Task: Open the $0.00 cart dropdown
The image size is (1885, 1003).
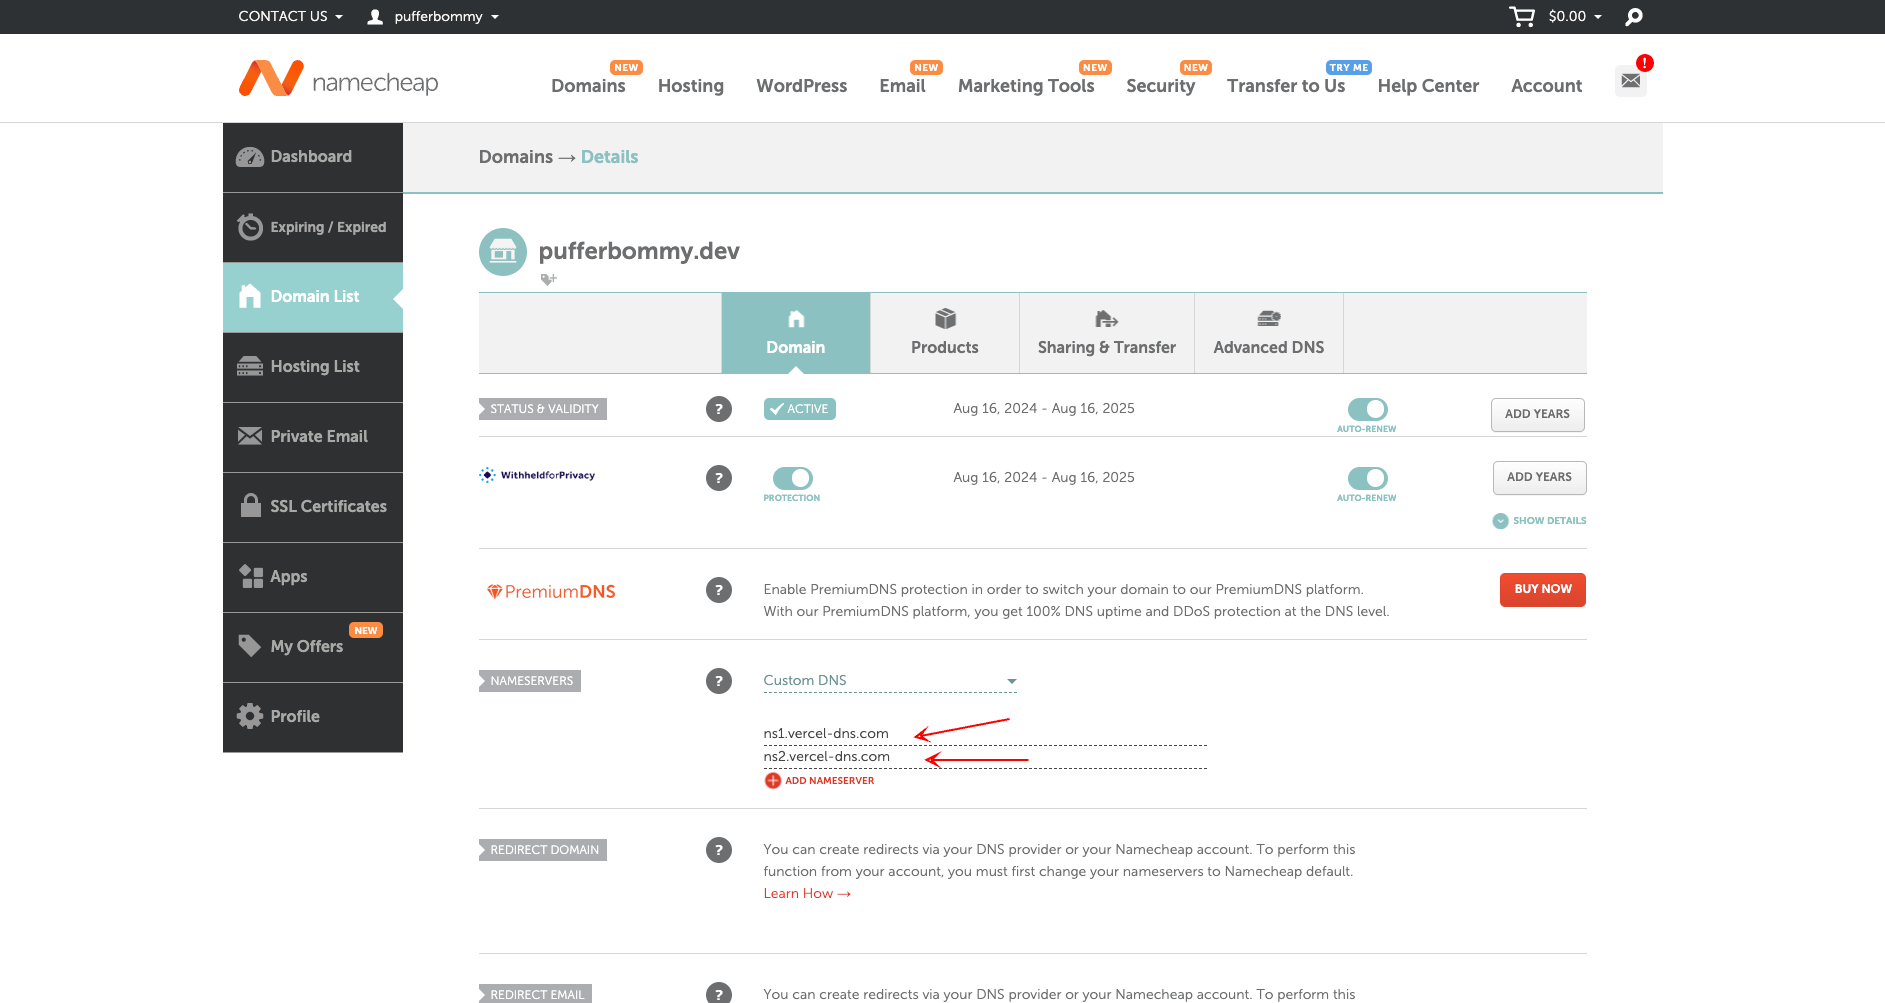Action: [1575, 16]
